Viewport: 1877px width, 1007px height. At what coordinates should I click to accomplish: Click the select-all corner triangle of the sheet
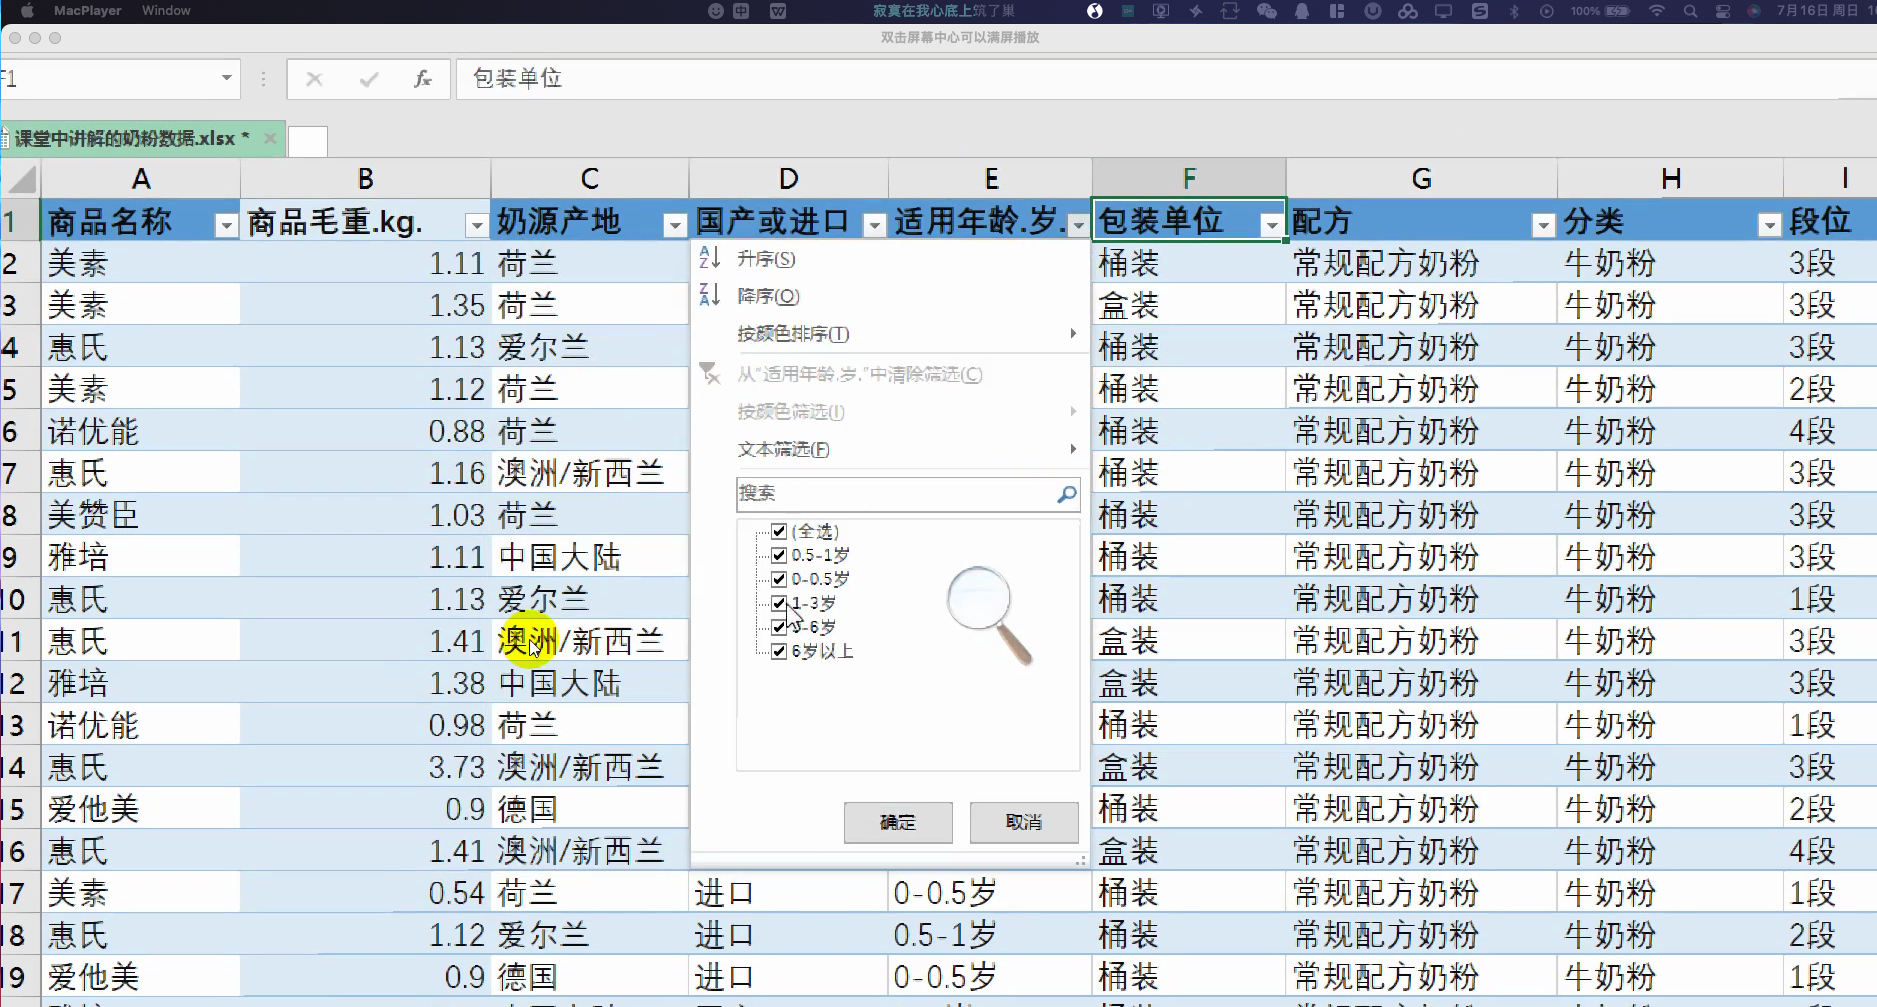tap(22, 180)
